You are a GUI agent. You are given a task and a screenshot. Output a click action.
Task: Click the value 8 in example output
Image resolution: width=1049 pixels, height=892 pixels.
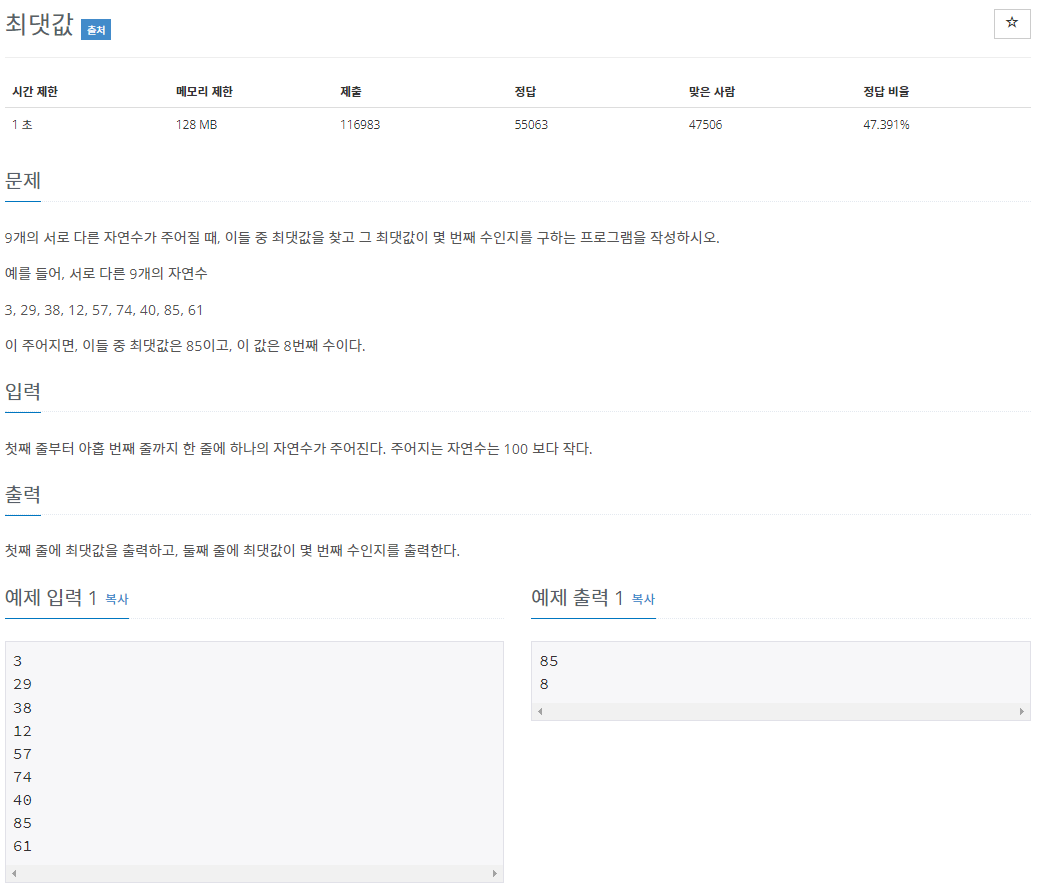(544, 685)
